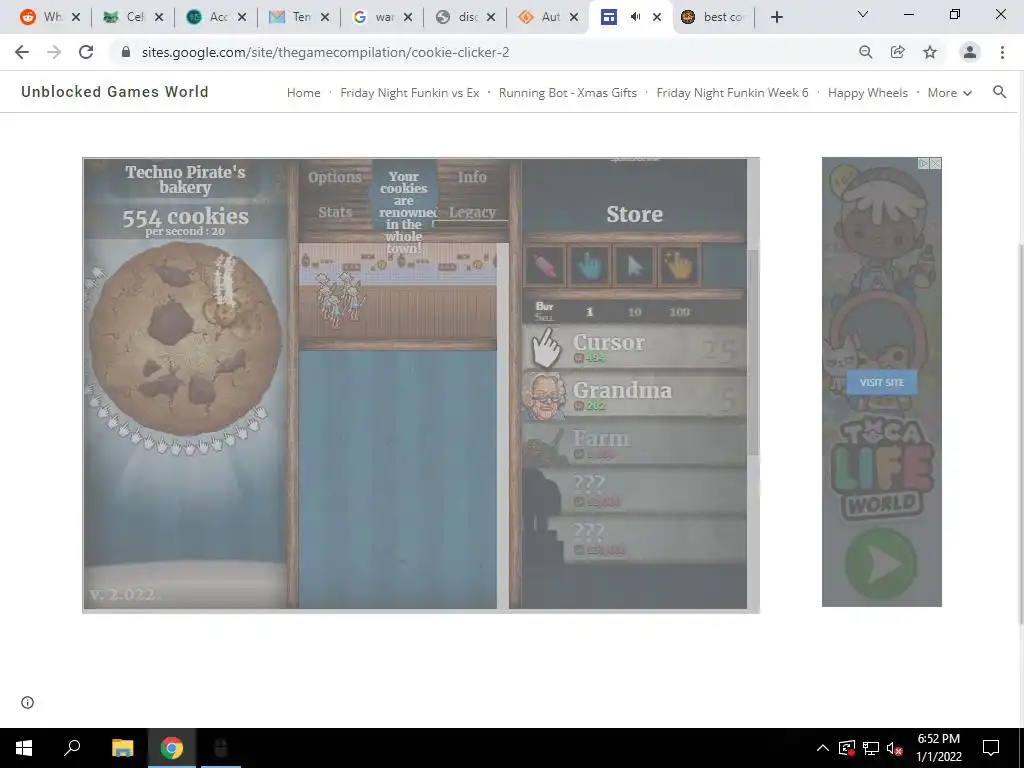Open the game Info menu
Screen dimensions: 1024x768
pos(472,177)
